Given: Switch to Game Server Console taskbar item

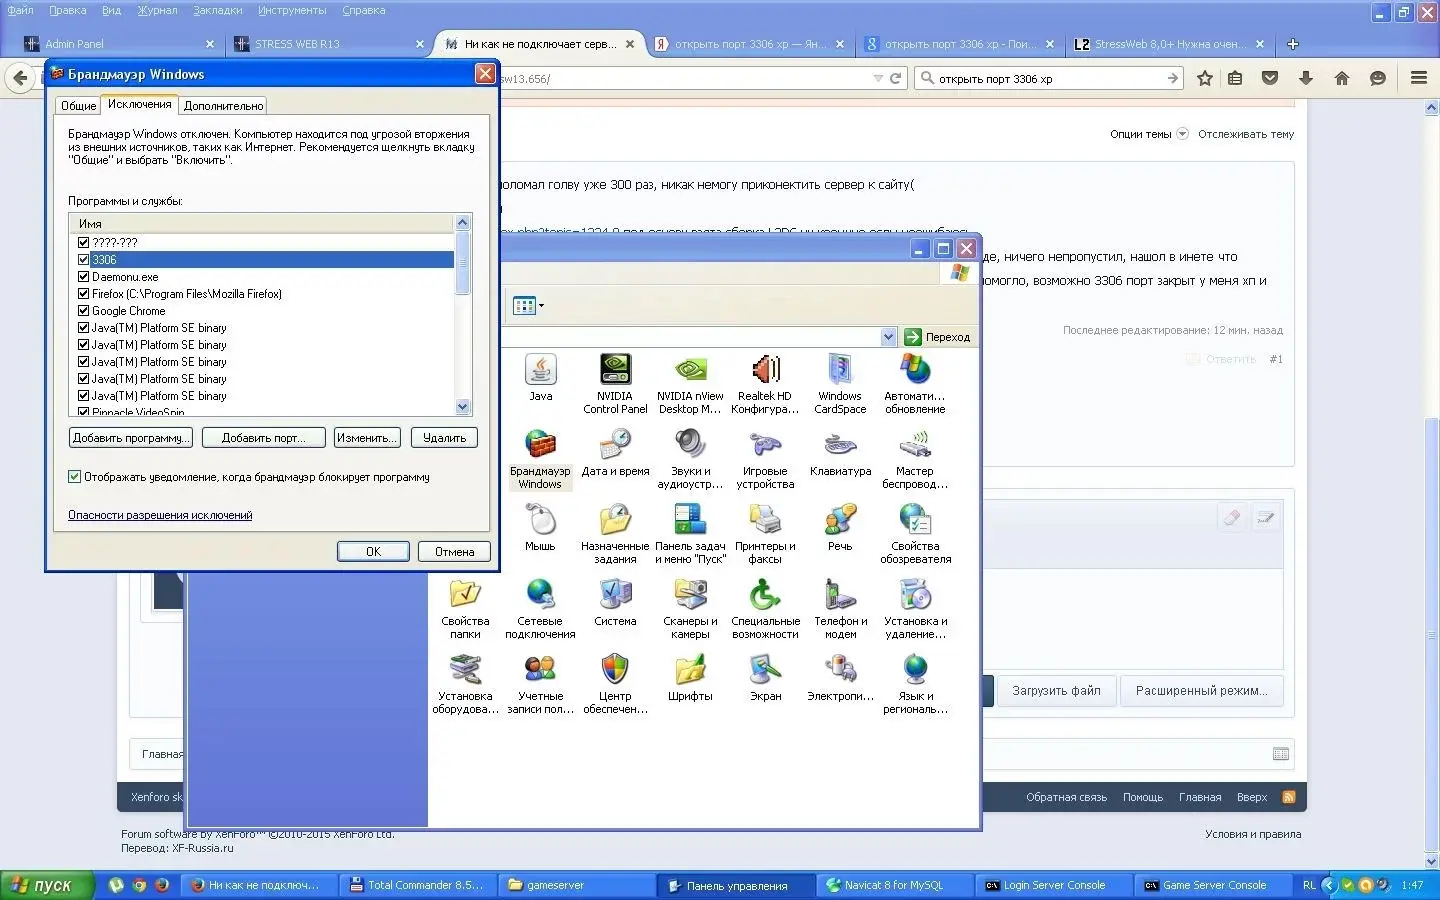Looking at the screenshot, I should click(x=1213, y=885).
